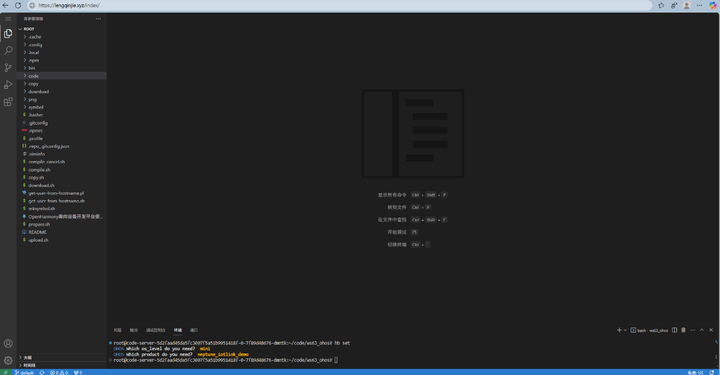The height and width of the screenshot is (375, 720).
Task: Expand the .npm folder
Action: click(x=62, y=60)
